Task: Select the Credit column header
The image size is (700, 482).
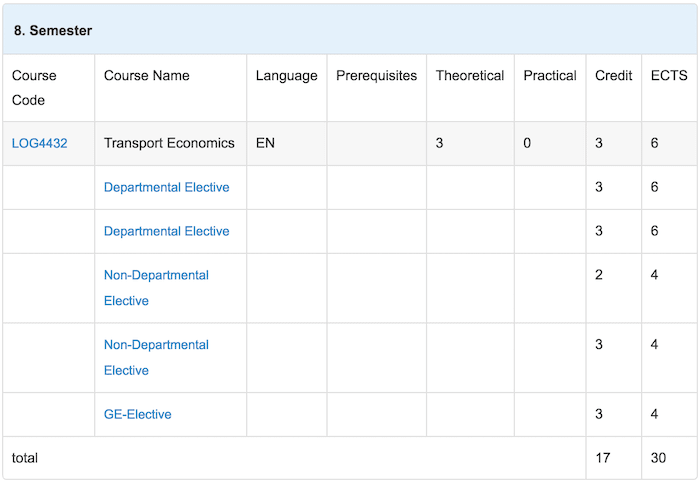Action: coord(614,88)
